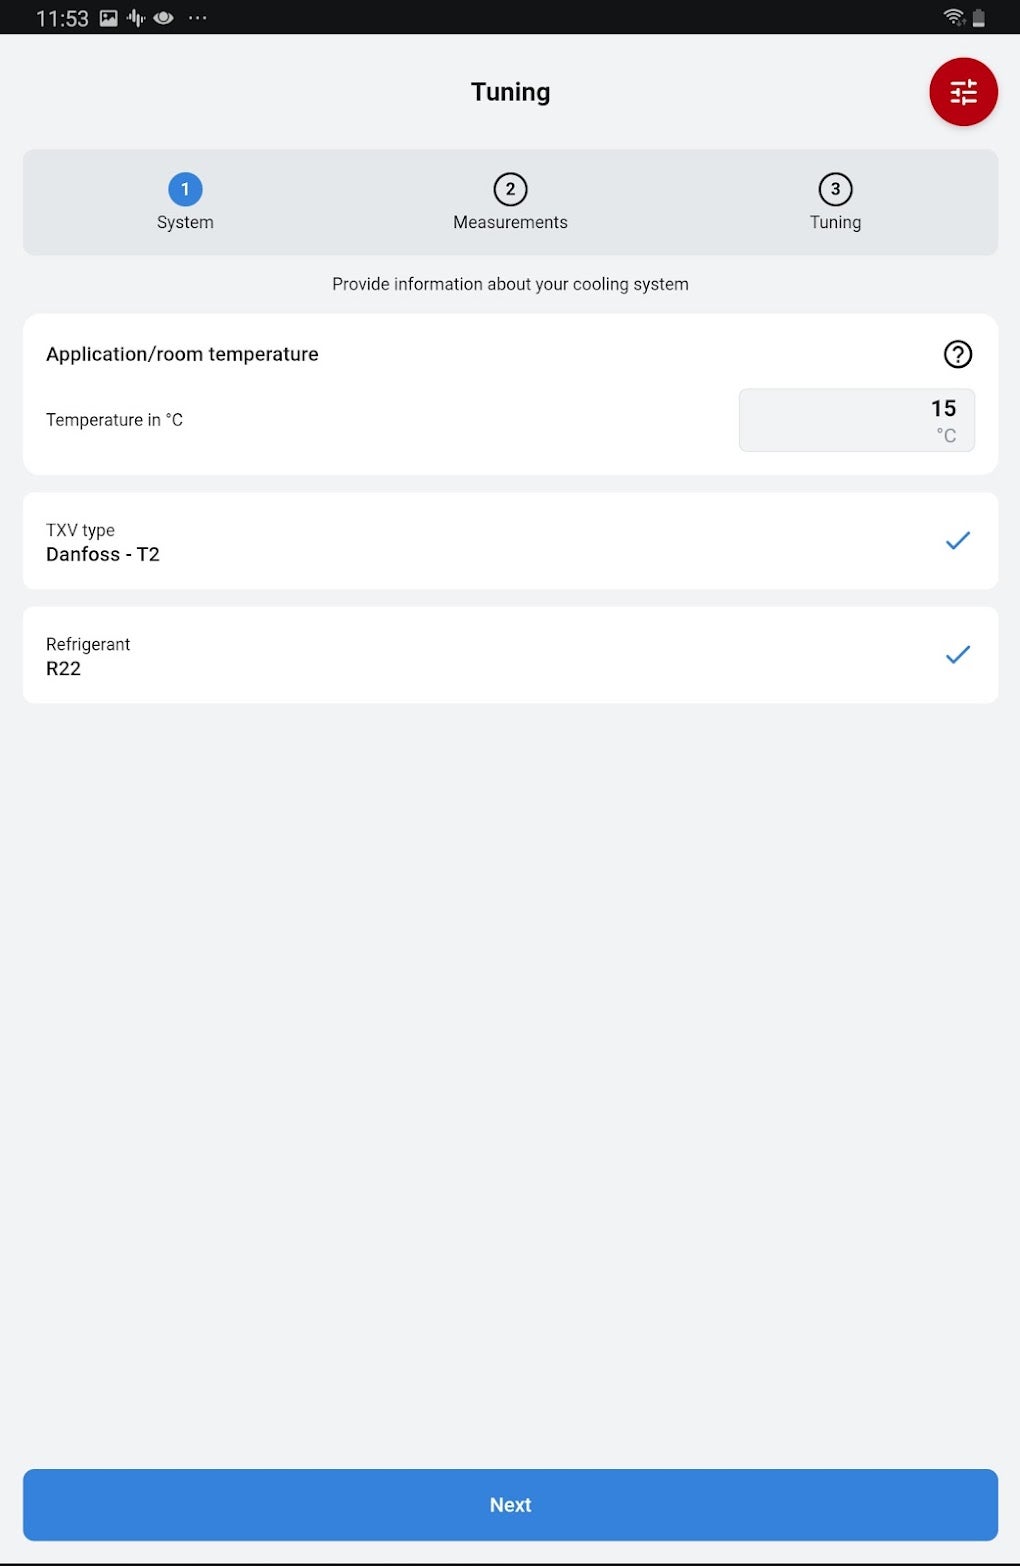
Task: Edit the temperature value field
Action: [856, 420]
